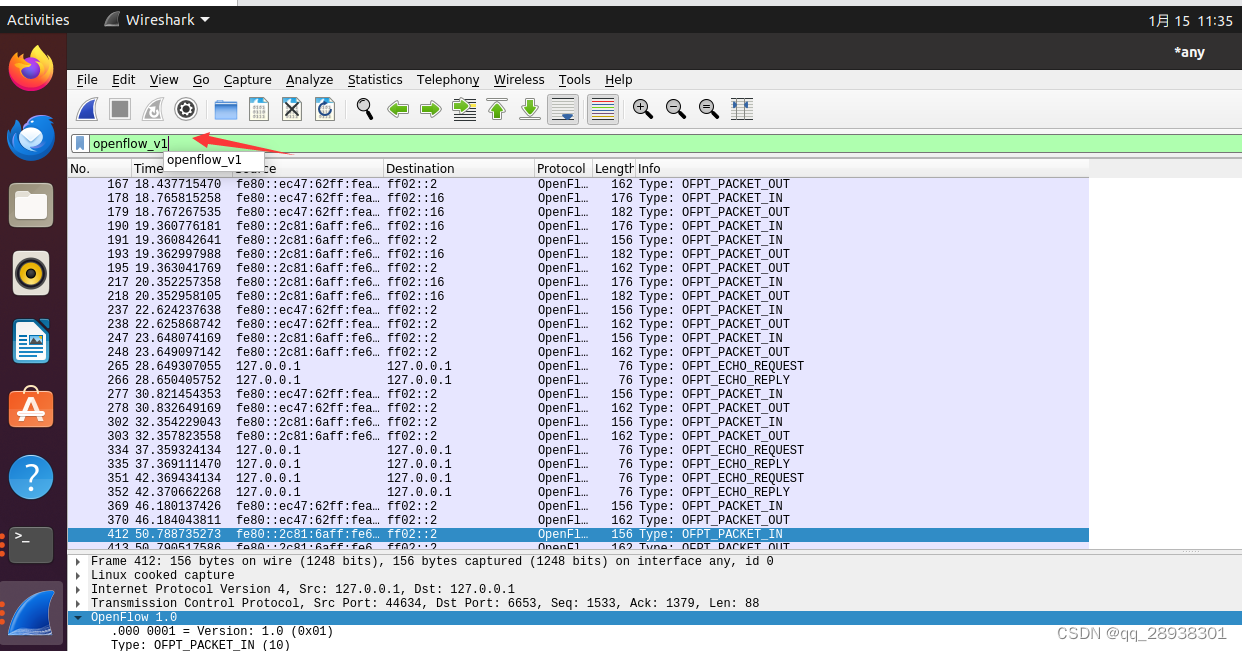Find a packet with magnifier icon
Image resolution: width=1242 pixels, height=651 pixels.
click(x=365, y=109)
